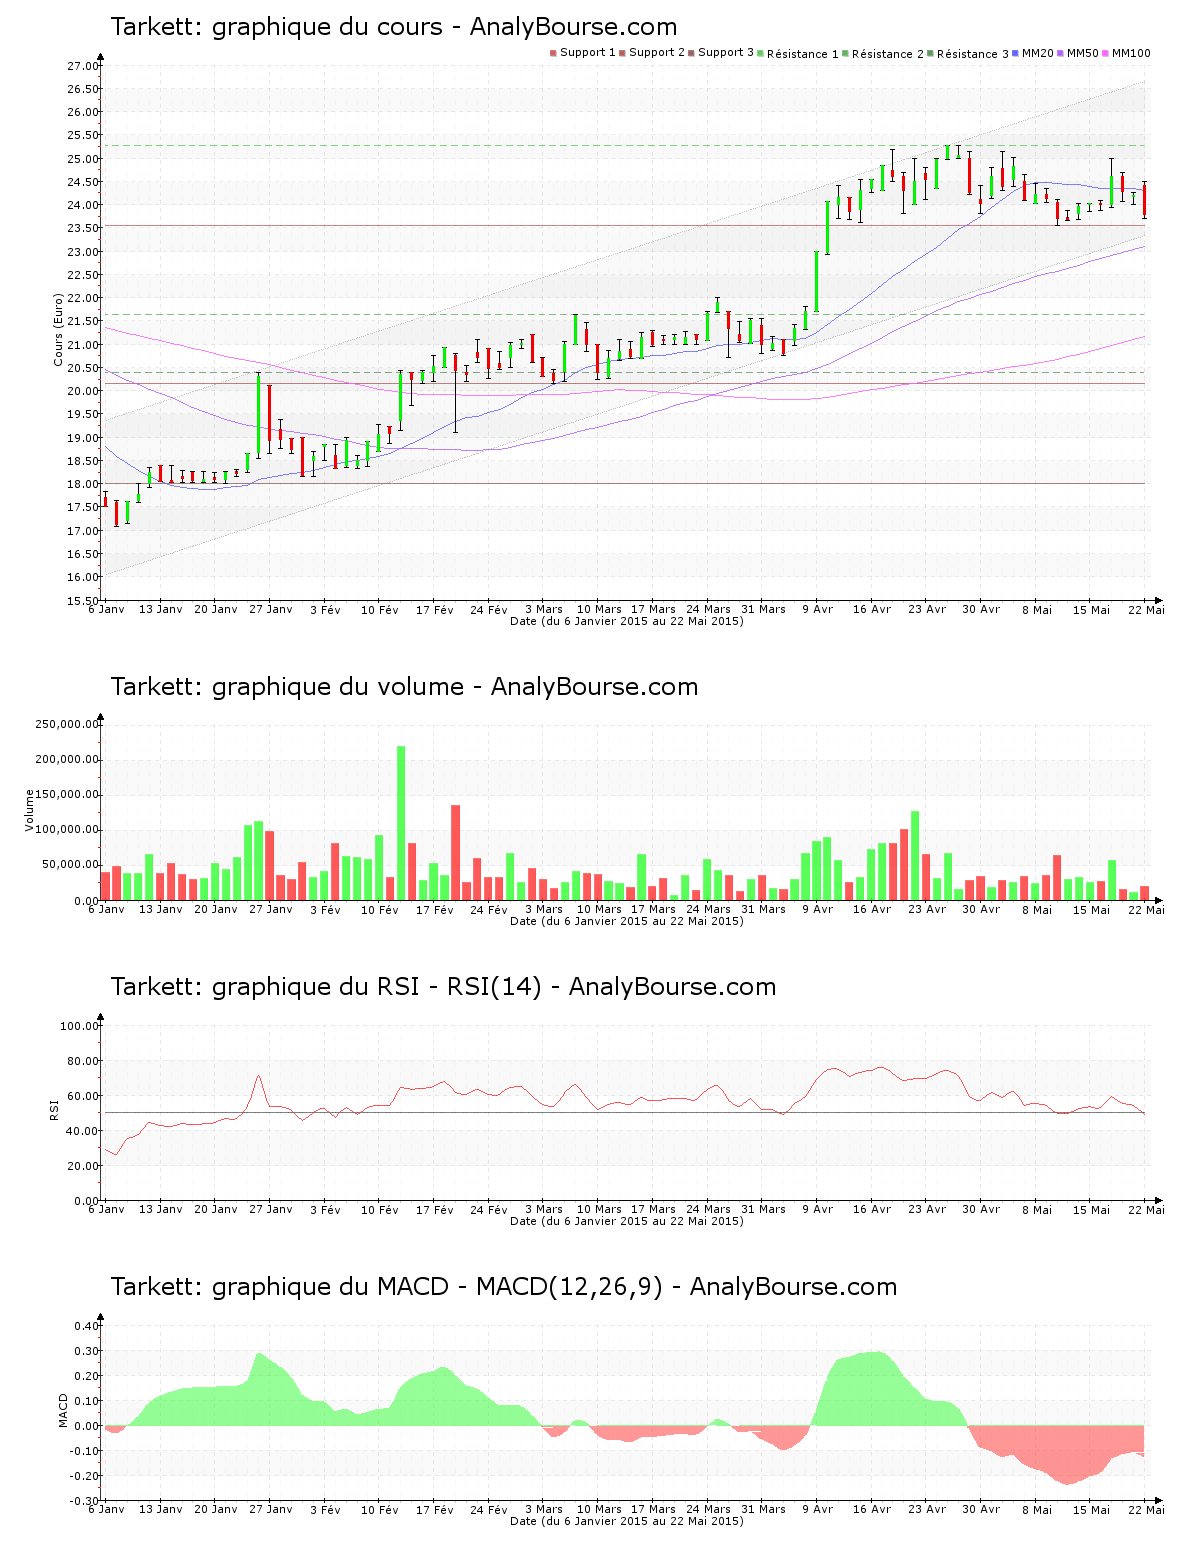Click the 50,000.00 volume axis value

[70, 865]
